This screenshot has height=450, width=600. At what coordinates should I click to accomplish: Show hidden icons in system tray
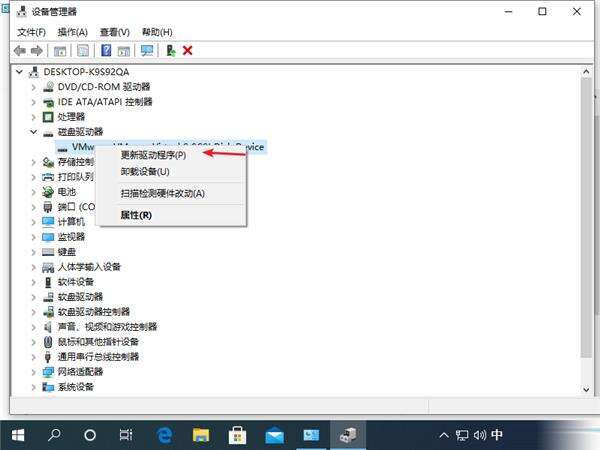coord(444,435)
